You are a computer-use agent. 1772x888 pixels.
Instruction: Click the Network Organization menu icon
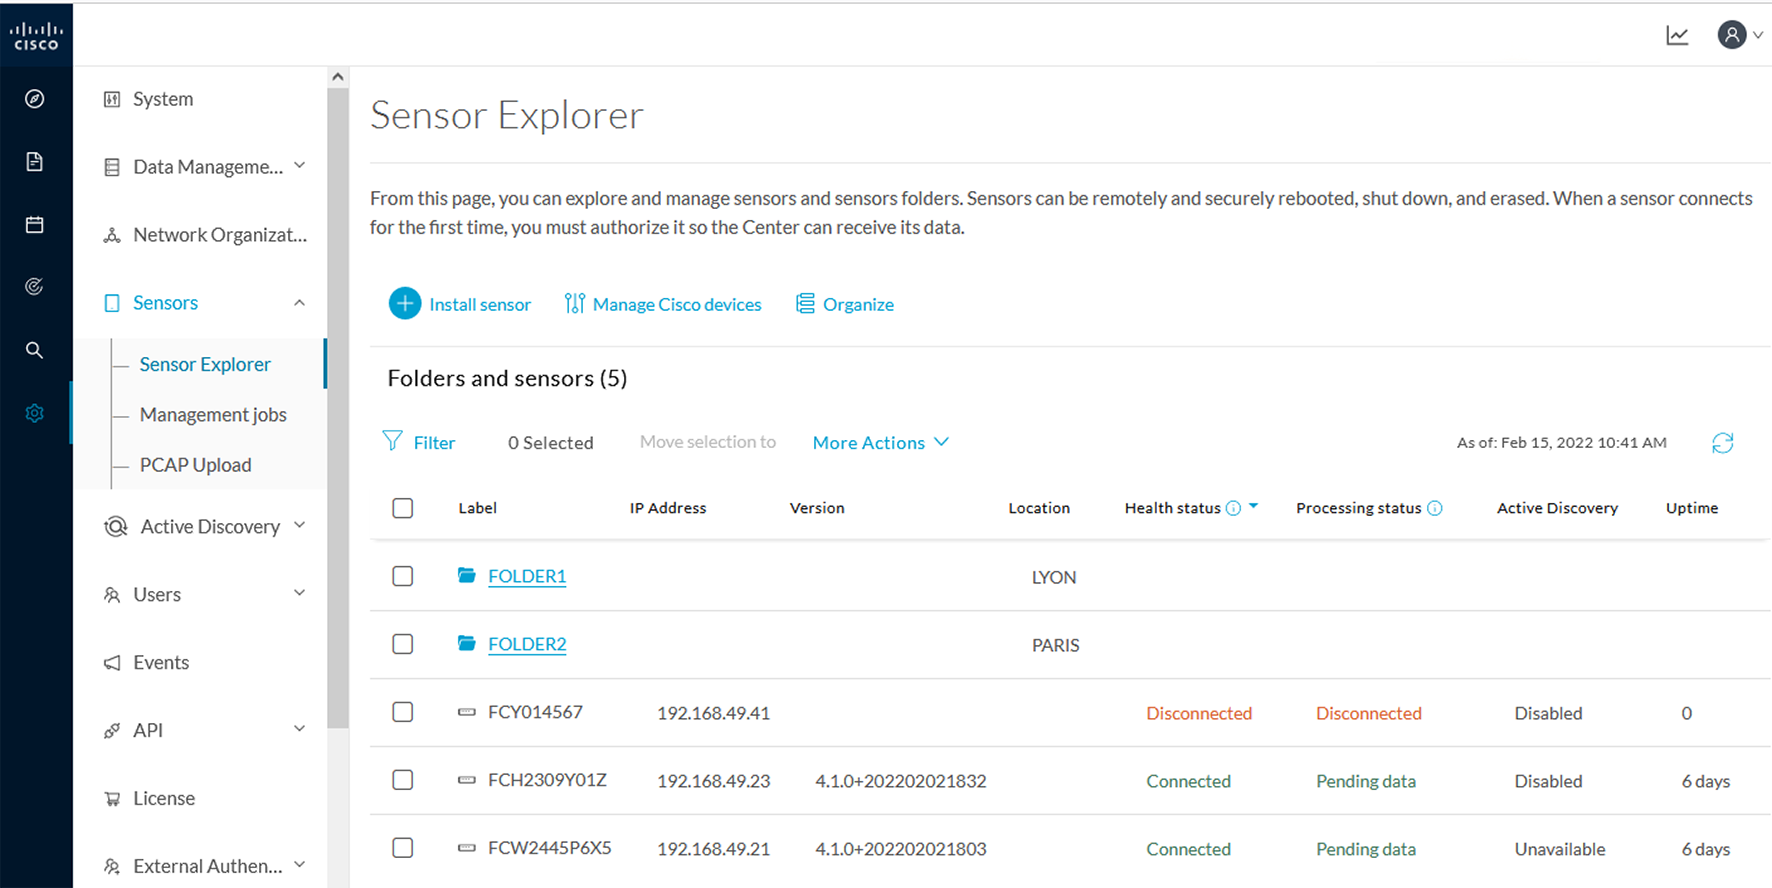point(112,235)
